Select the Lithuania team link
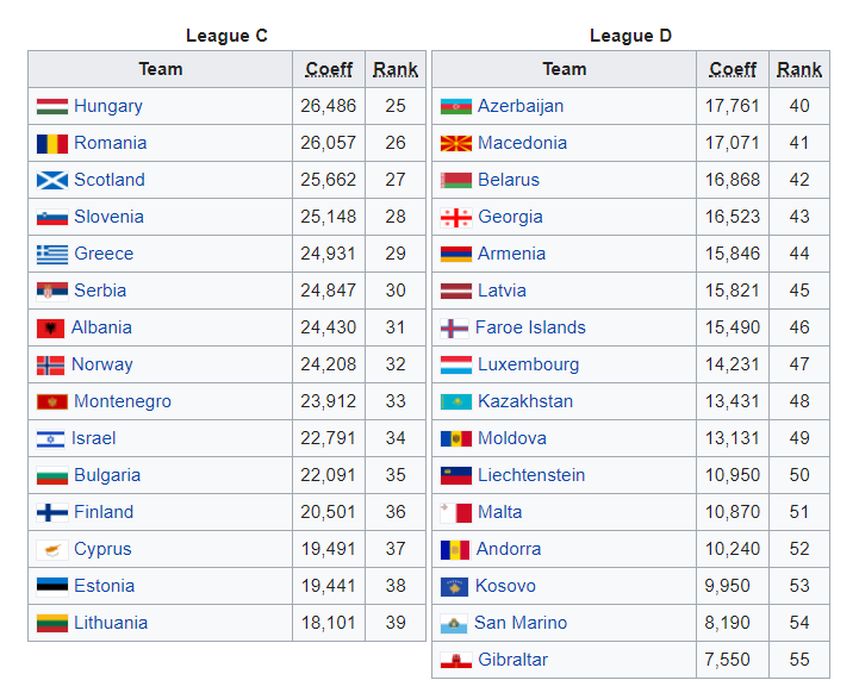The image size is (859, 699). [x=111, y=623]
